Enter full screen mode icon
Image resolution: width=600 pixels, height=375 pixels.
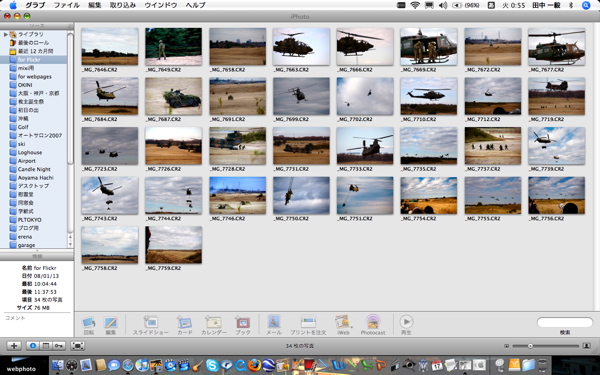click(77, 346)
